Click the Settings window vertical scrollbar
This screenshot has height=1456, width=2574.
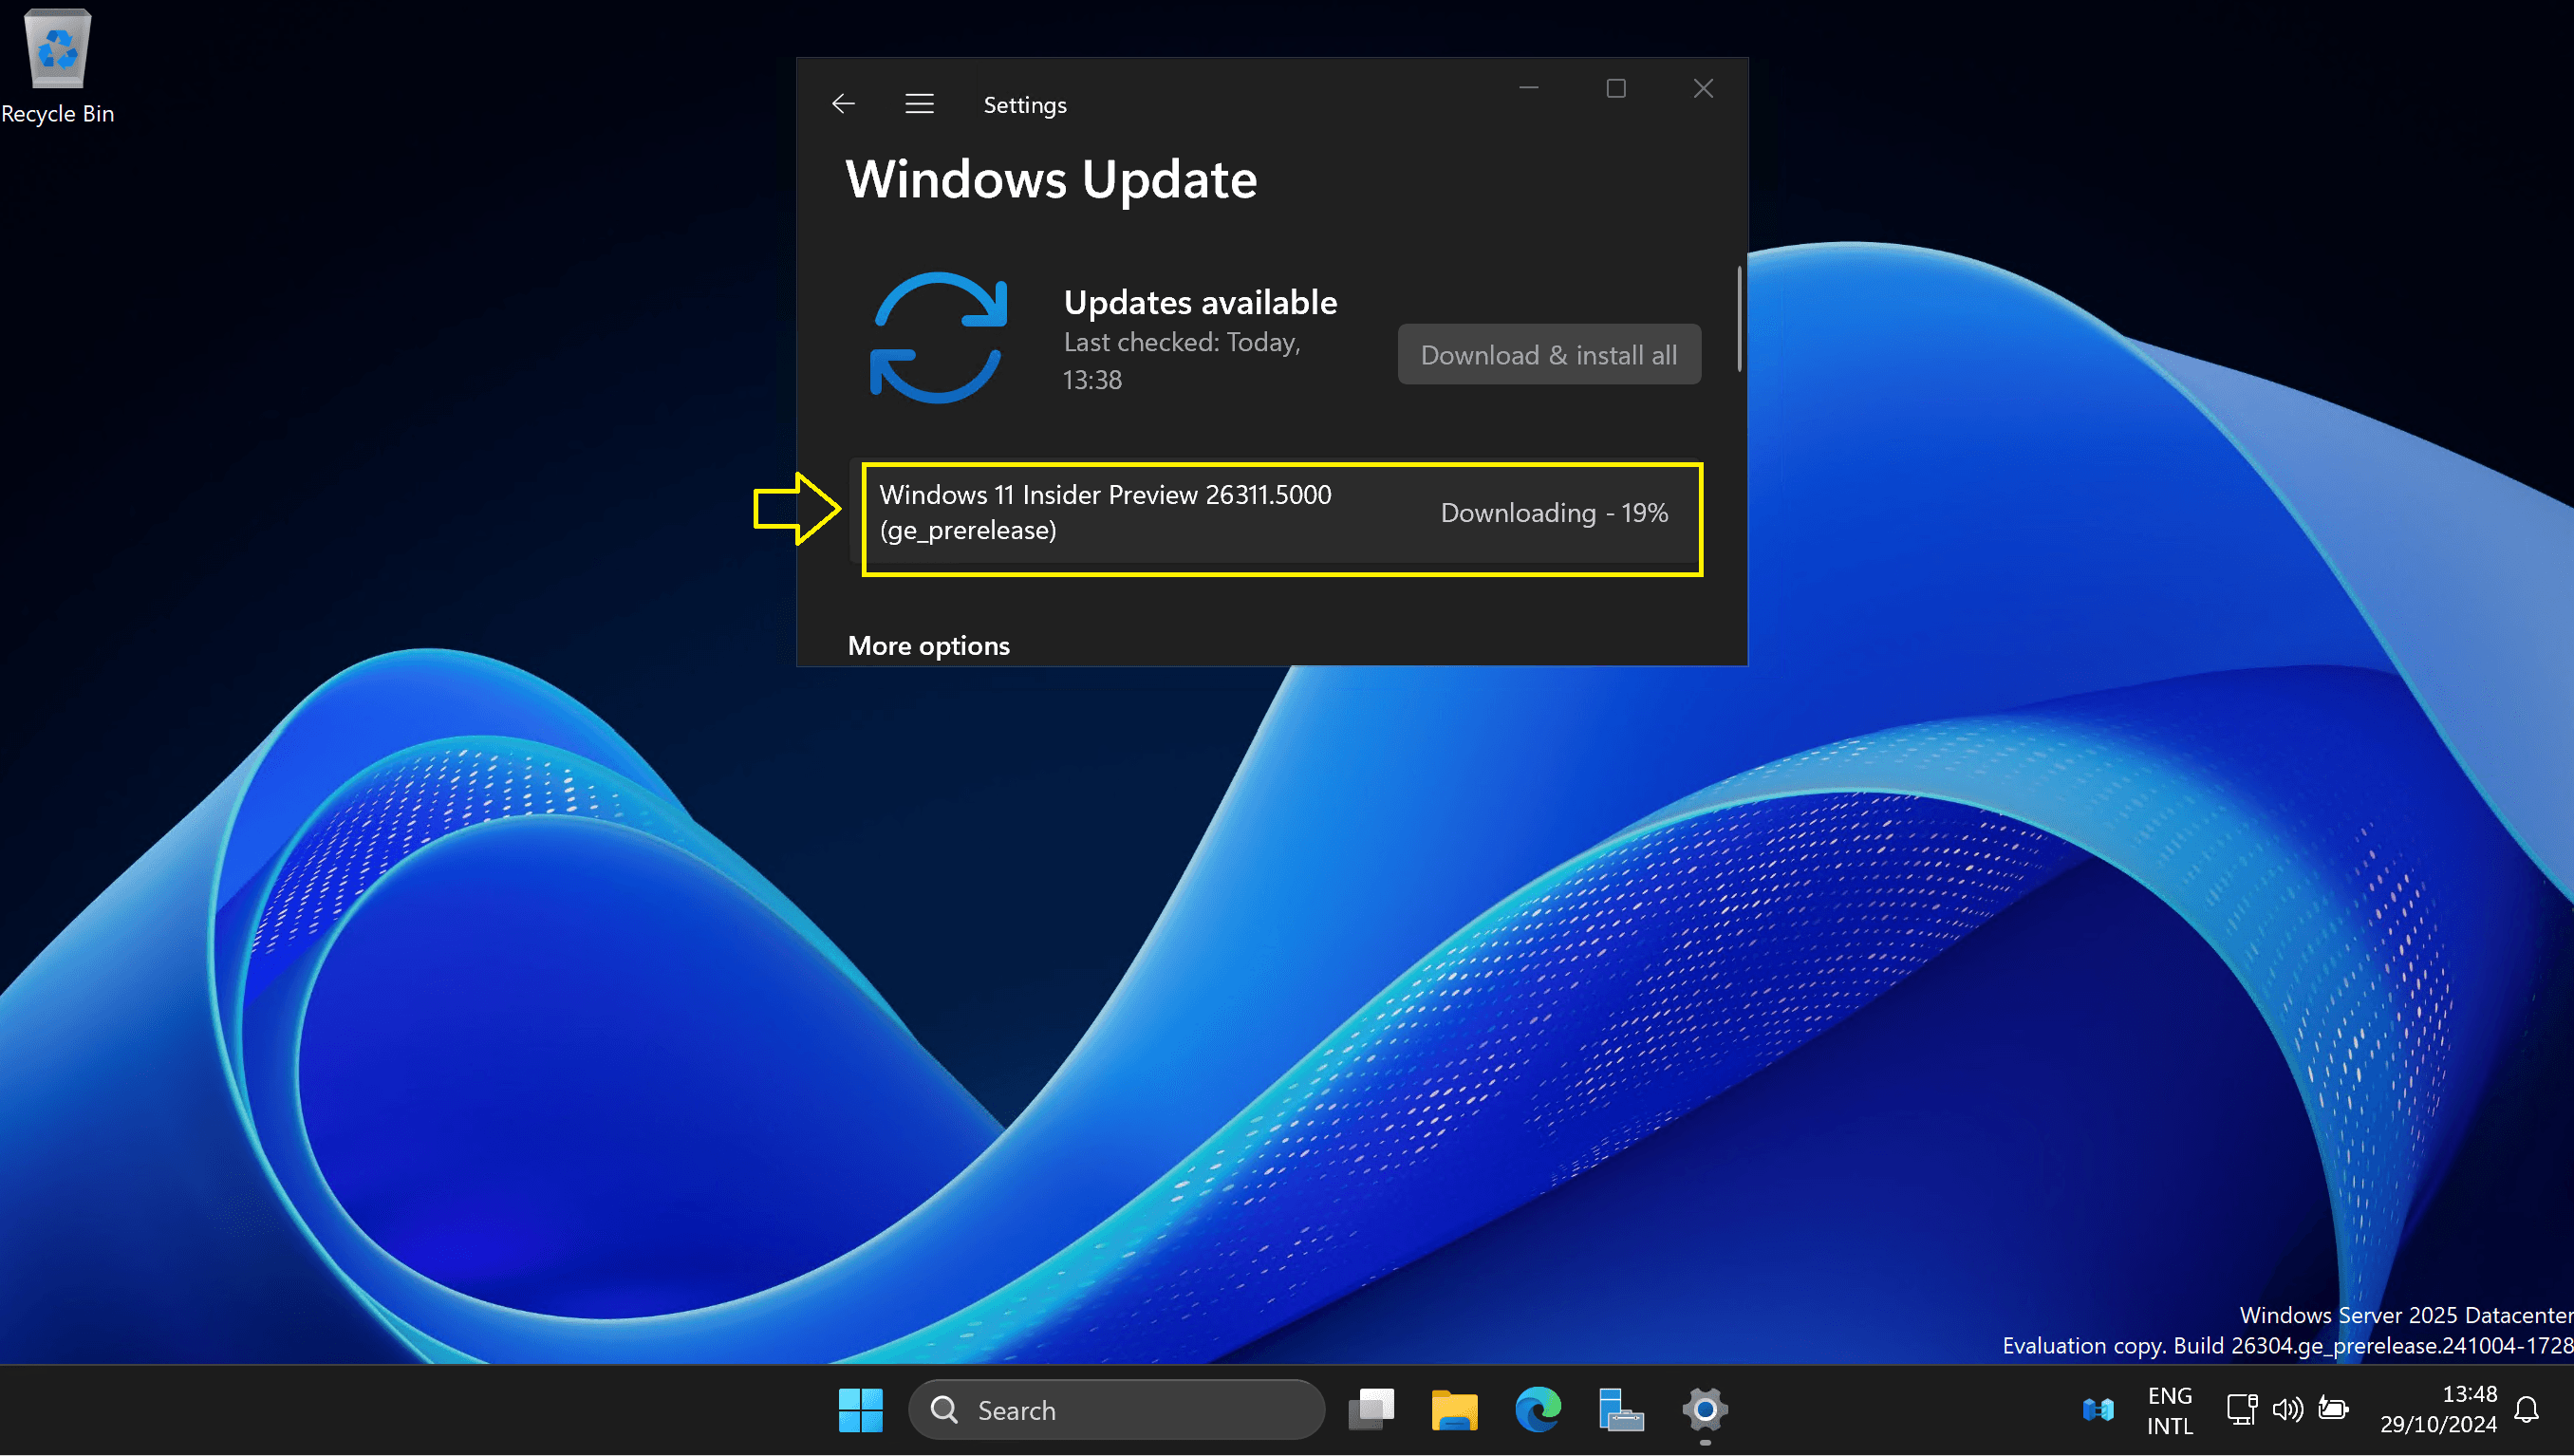(1739, 320)
